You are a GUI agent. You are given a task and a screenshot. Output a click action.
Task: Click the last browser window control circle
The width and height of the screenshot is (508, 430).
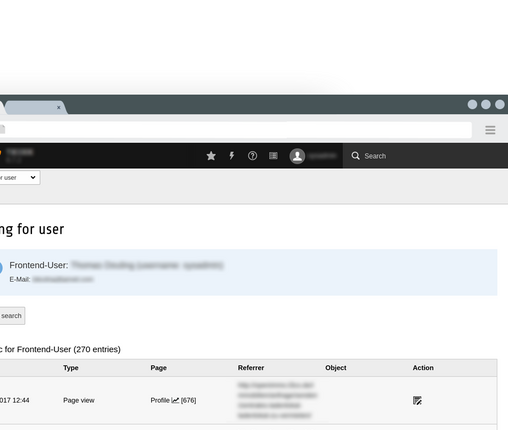[x=500, y=105]
